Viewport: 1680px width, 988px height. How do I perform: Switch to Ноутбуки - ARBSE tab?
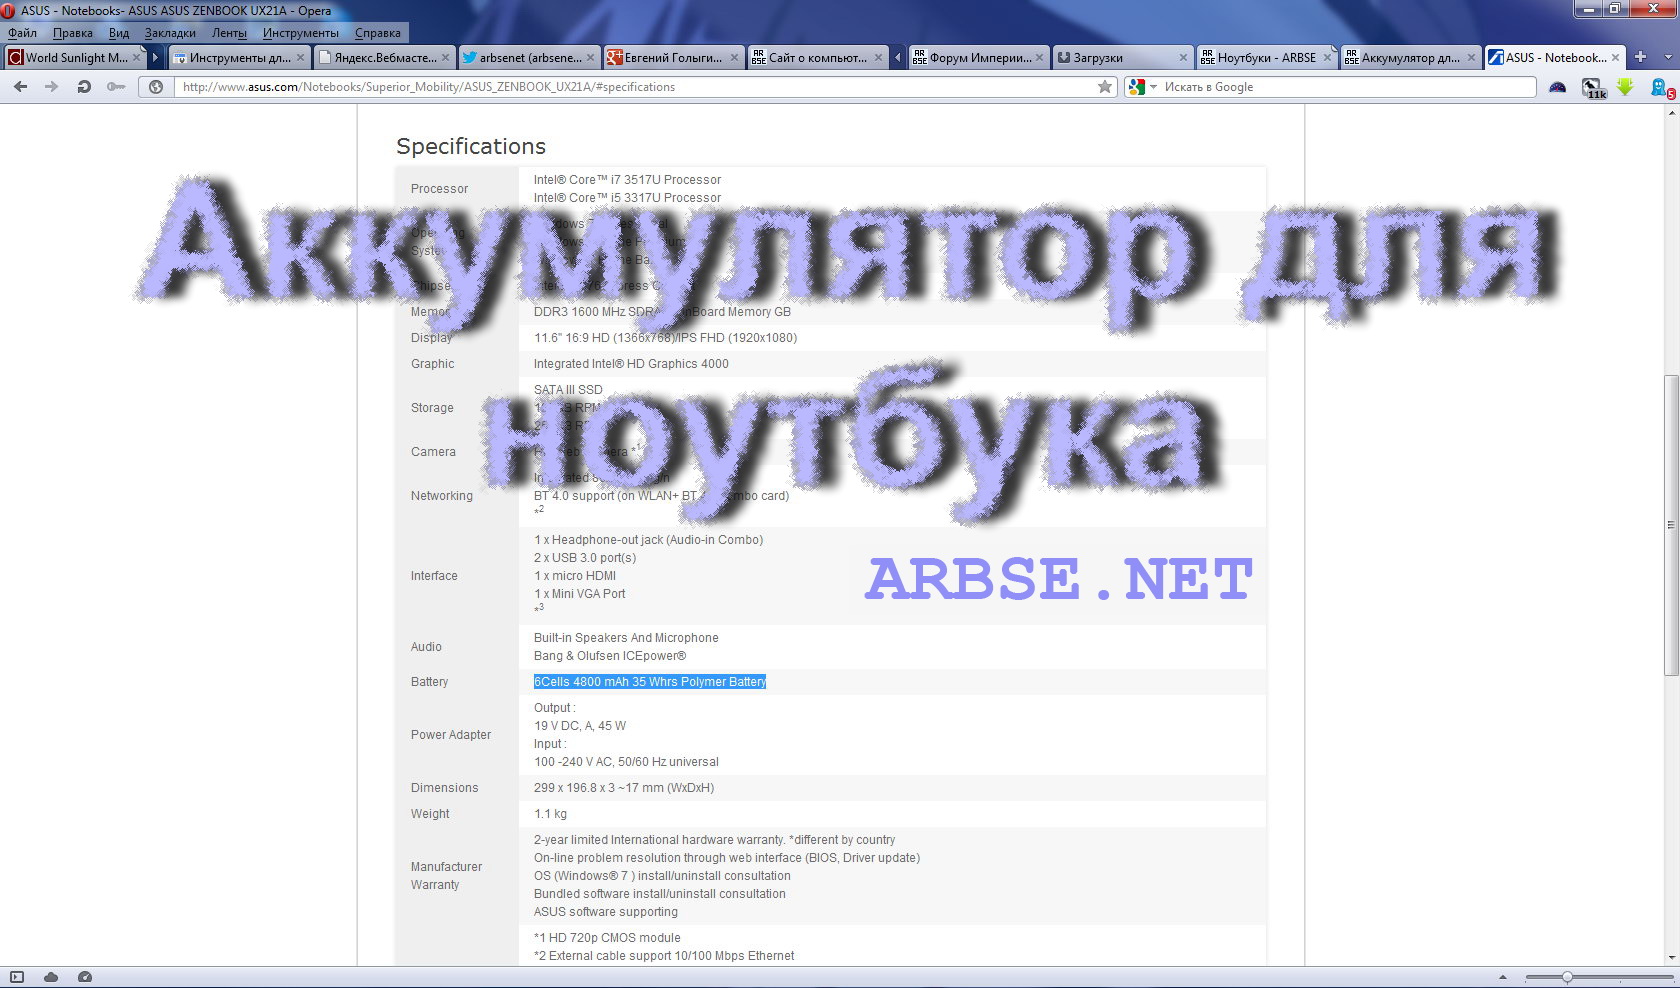[x=1267, y=58]
